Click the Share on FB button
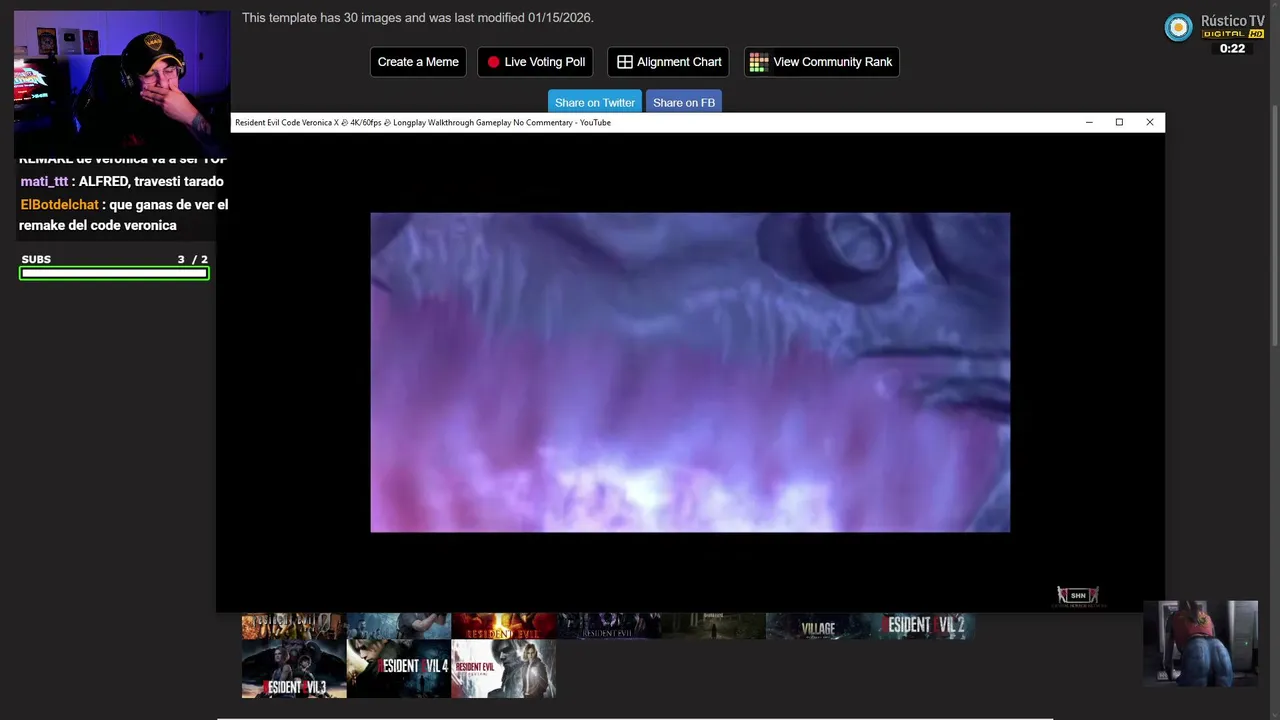1280x720 pixels. (x=684, y=102)
